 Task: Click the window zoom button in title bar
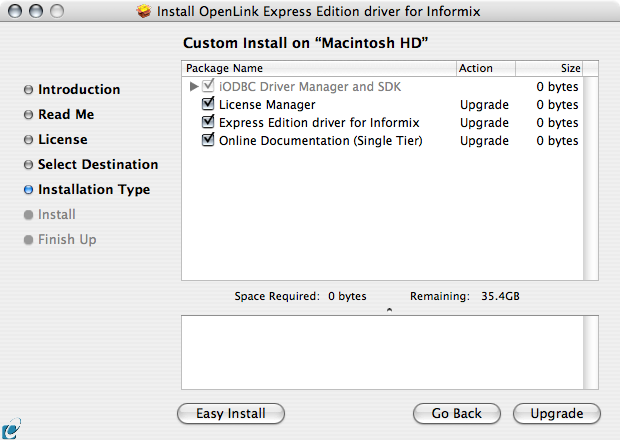[57, 11]
